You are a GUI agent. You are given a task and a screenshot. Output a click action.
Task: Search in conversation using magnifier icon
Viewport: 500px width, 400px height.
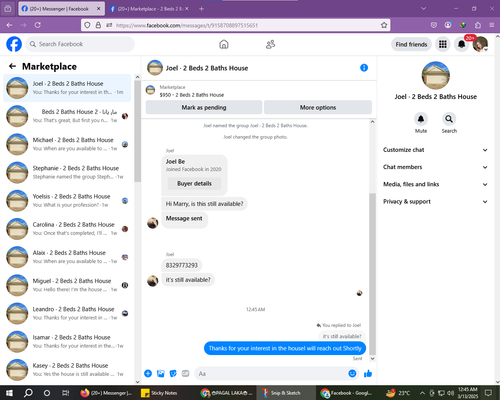[x=449, y=119]
